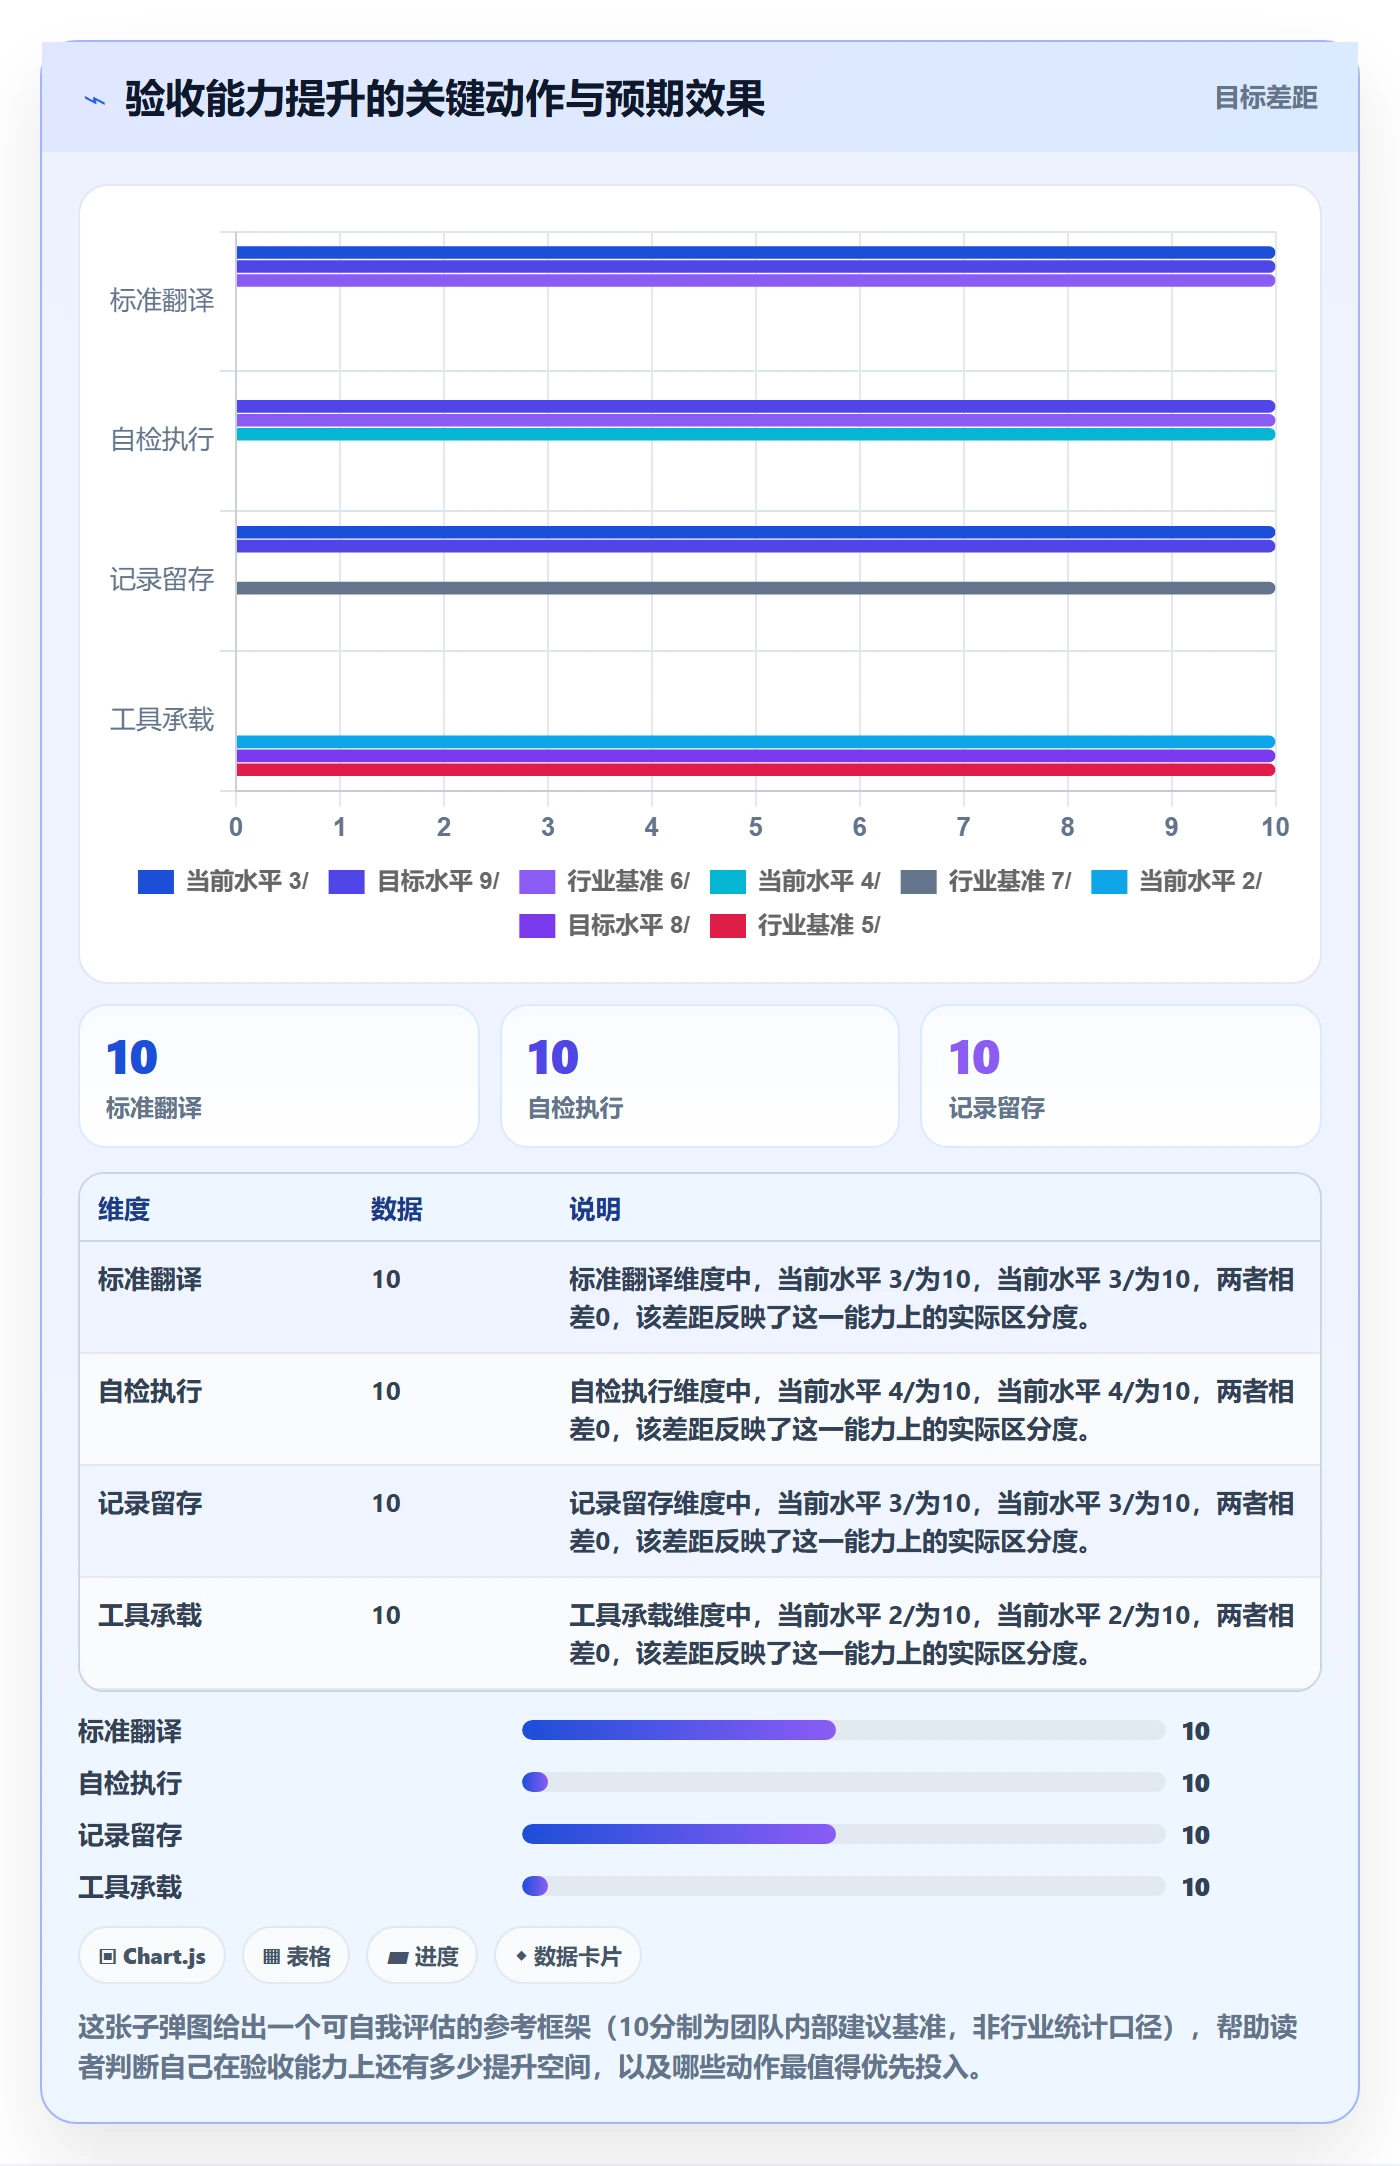Click the 自检执行 progress bar
1400x2166 pixels.
coord(844,1782)
